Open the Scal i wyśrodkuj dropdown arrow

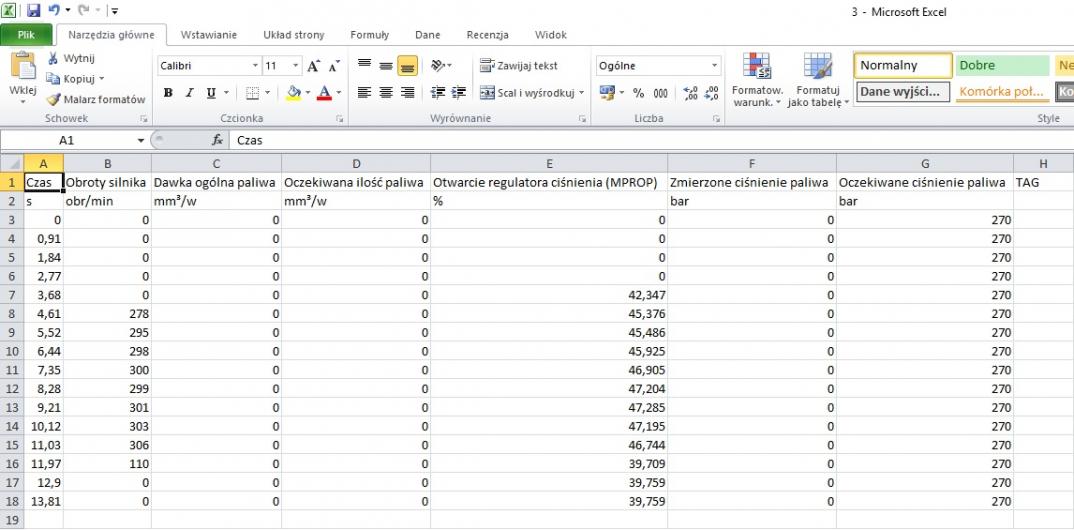[x=582, y=93]
